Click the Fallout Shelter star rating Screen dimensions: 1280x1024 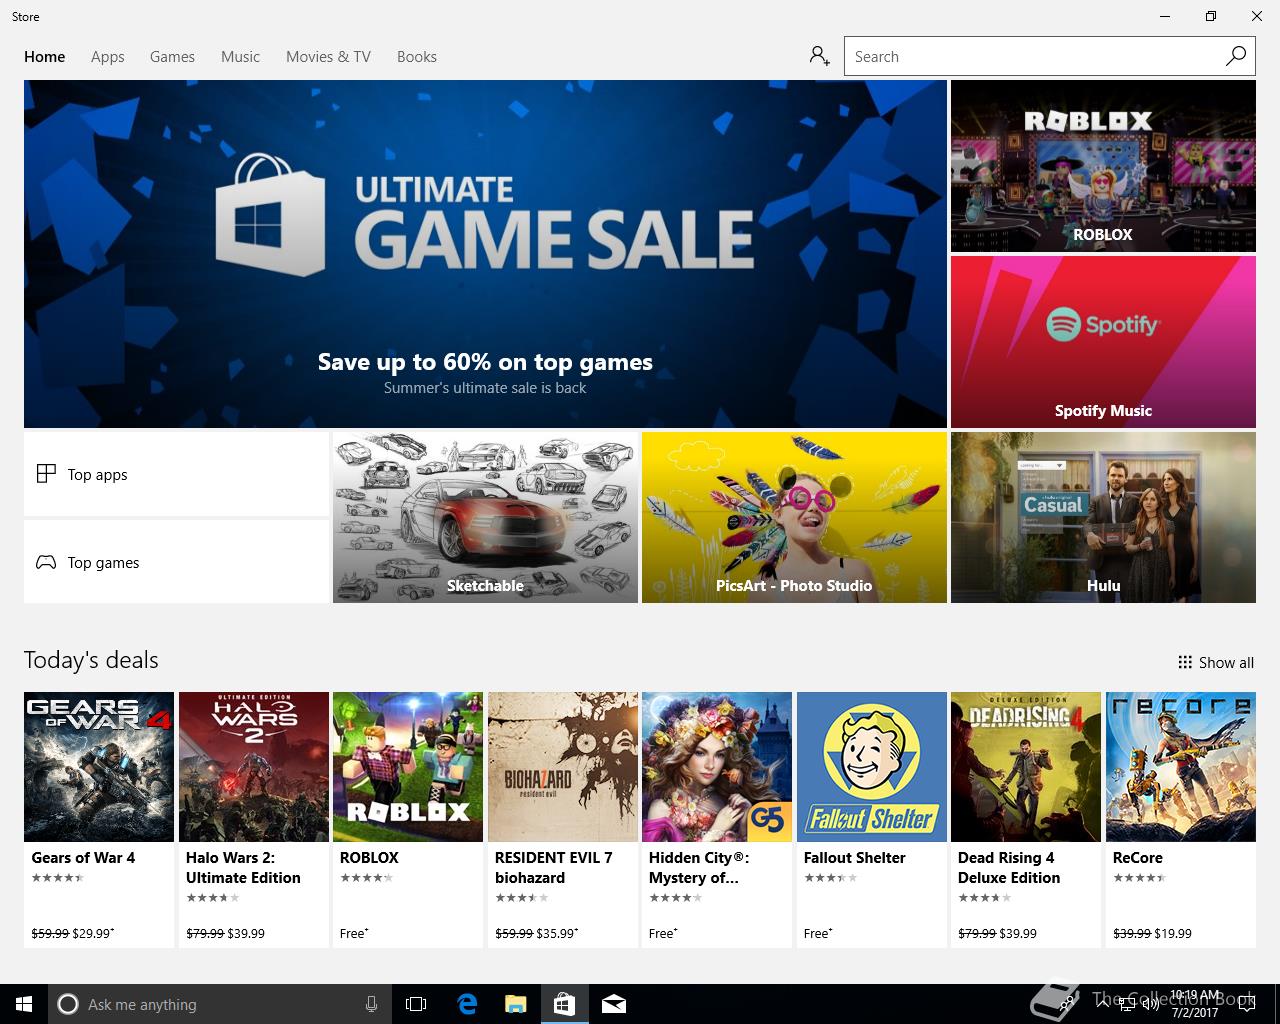point(830,878)
